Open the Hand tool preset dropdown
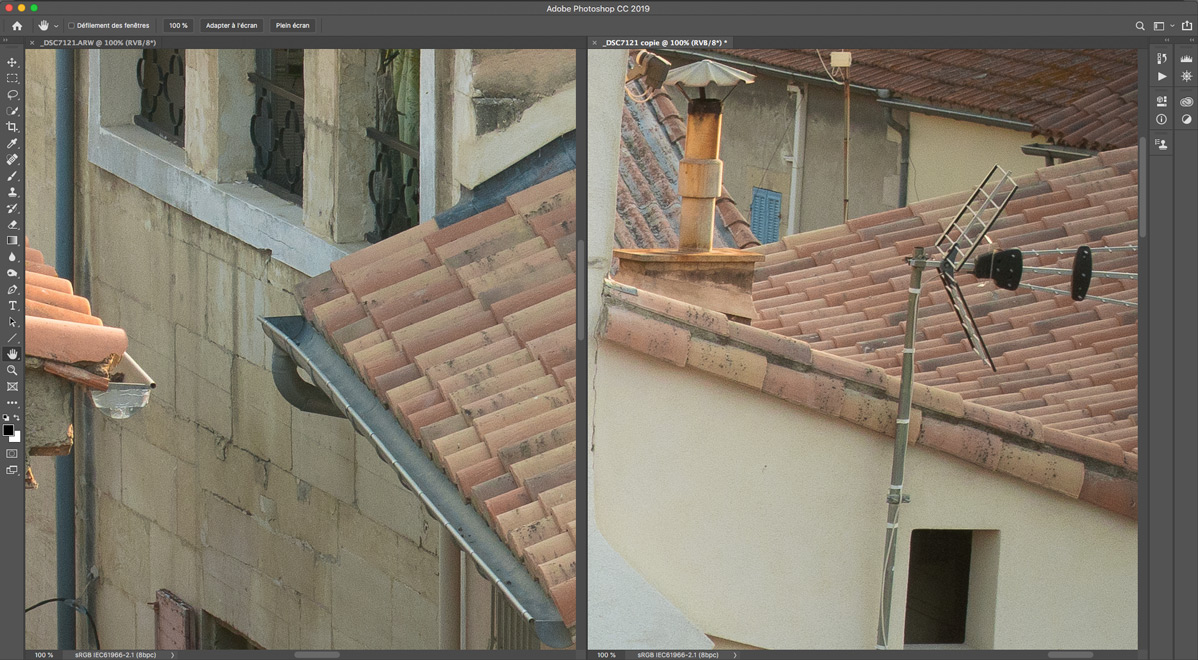Image resolution: width=1198 pixels, height=660 pixels. (x=56, y=25)
